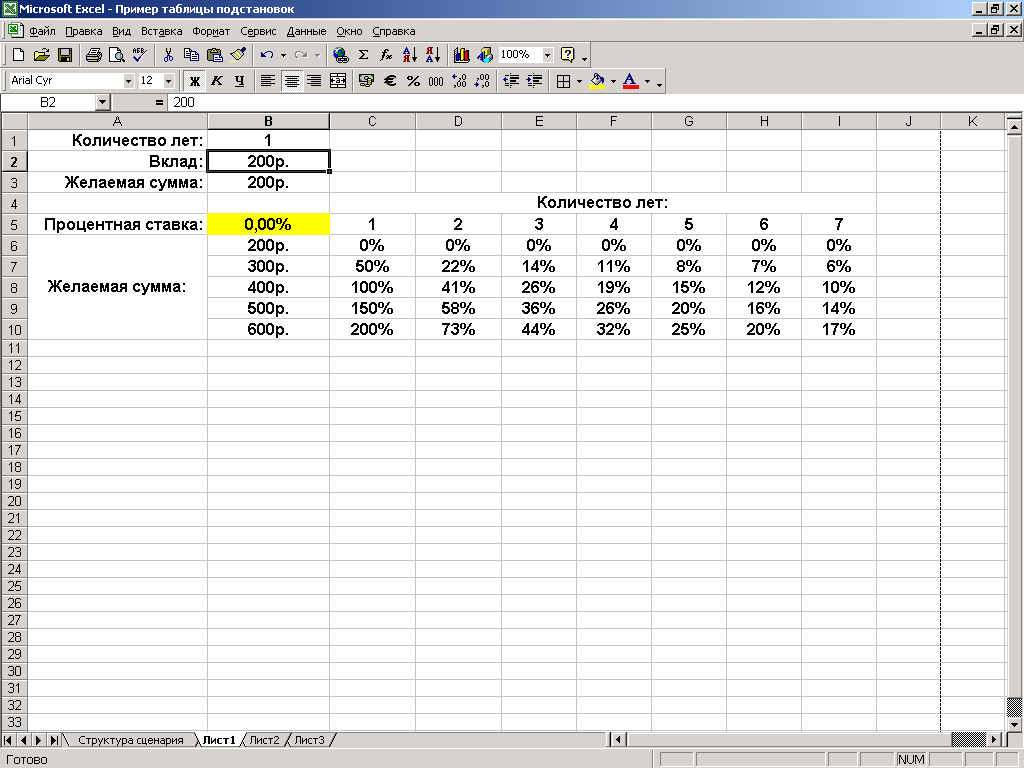The width and height of the screenshot is (1024, 768).
Task: Toggle underline formatting (Ч)
Action: 240,81
